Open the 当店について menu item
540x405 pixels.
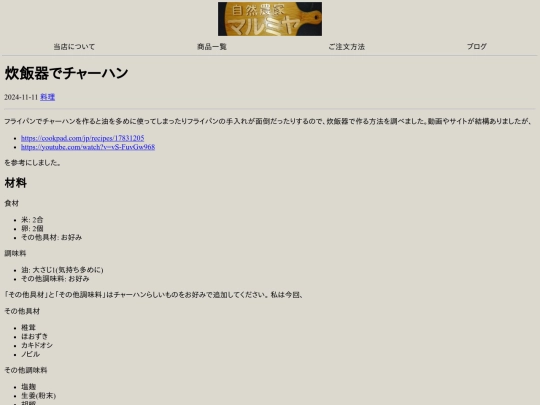[x=74, y=46]
